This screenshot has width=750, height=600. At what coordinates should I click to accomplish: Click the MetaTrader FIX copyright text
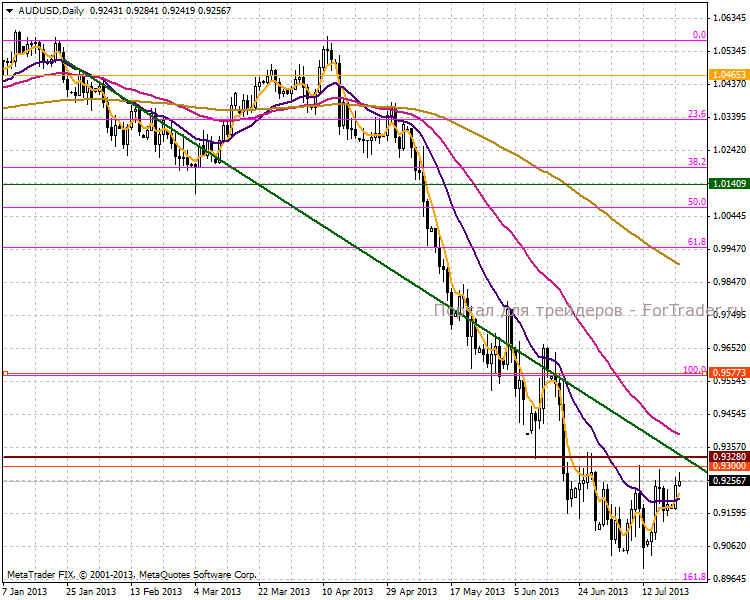pos(132,575)
